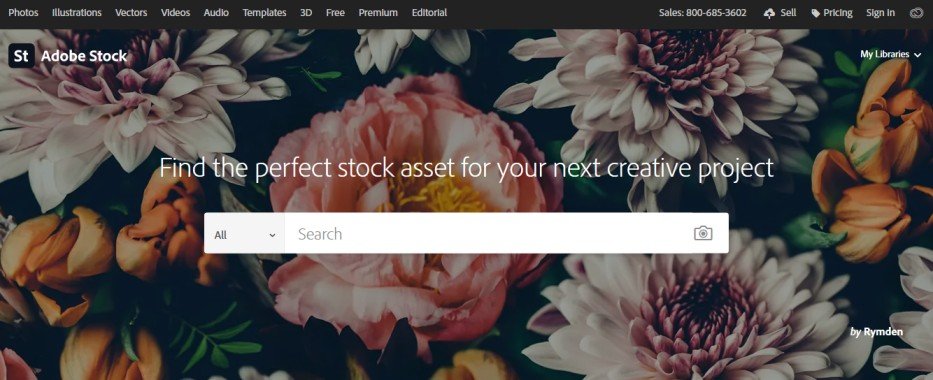Open the Templates menu item
This screenshot has width=933, height=380.
264,12
